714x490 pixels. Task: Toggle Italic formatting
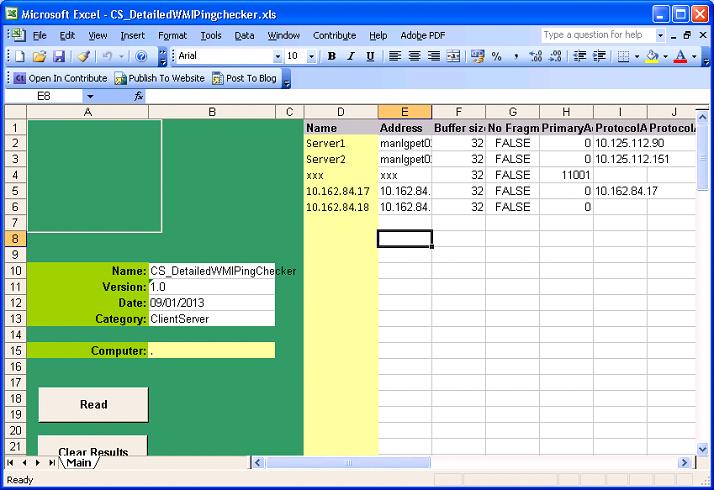[350, 56]
